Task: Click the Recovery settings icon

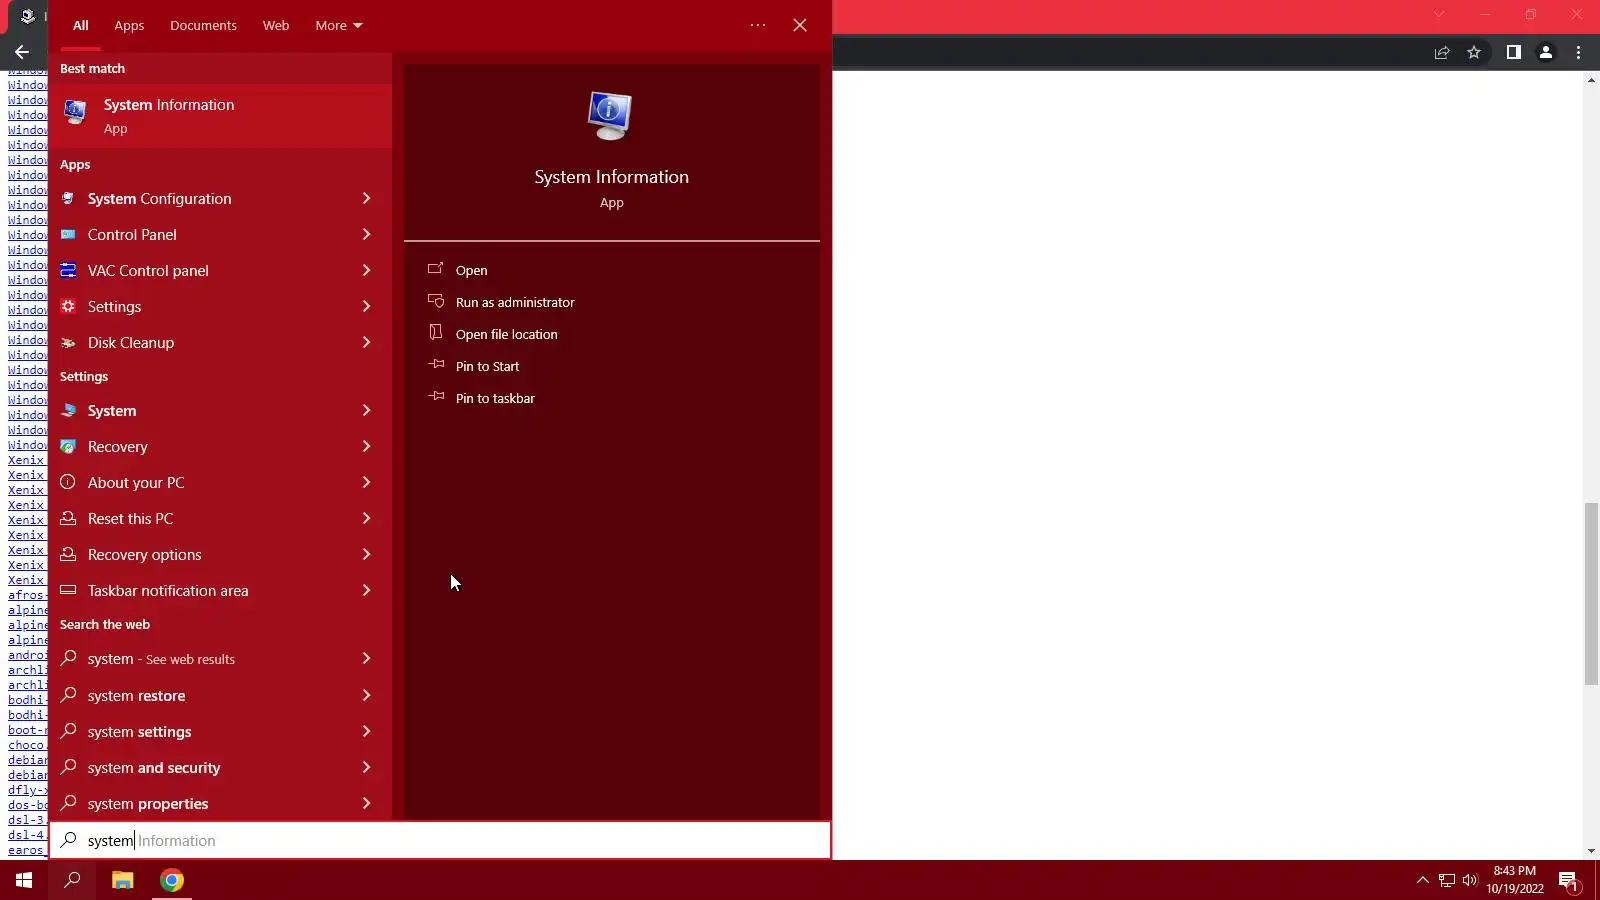Action: pyautogui.click(x=68, y=446)
